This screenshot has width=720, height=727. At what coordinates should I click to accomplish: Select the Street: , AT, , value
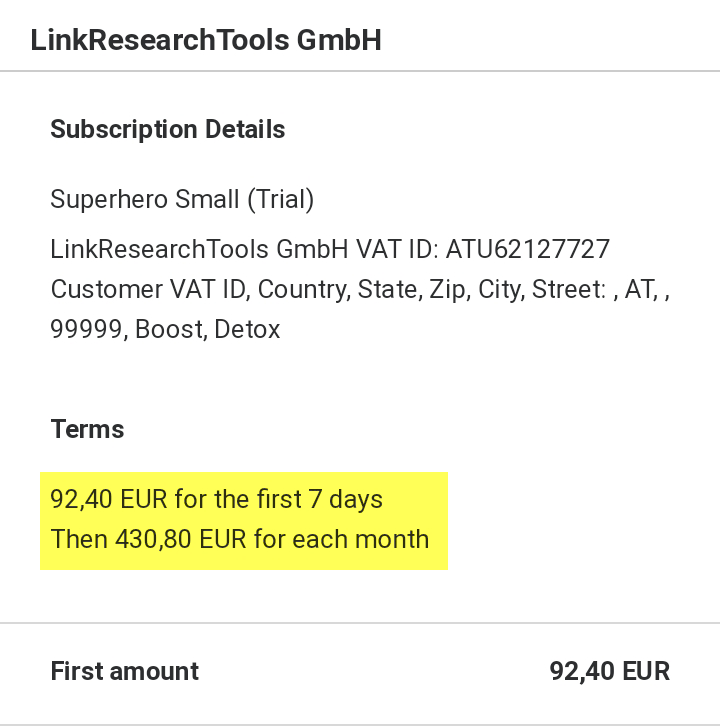pyautogui.click(x=601, y=290)
